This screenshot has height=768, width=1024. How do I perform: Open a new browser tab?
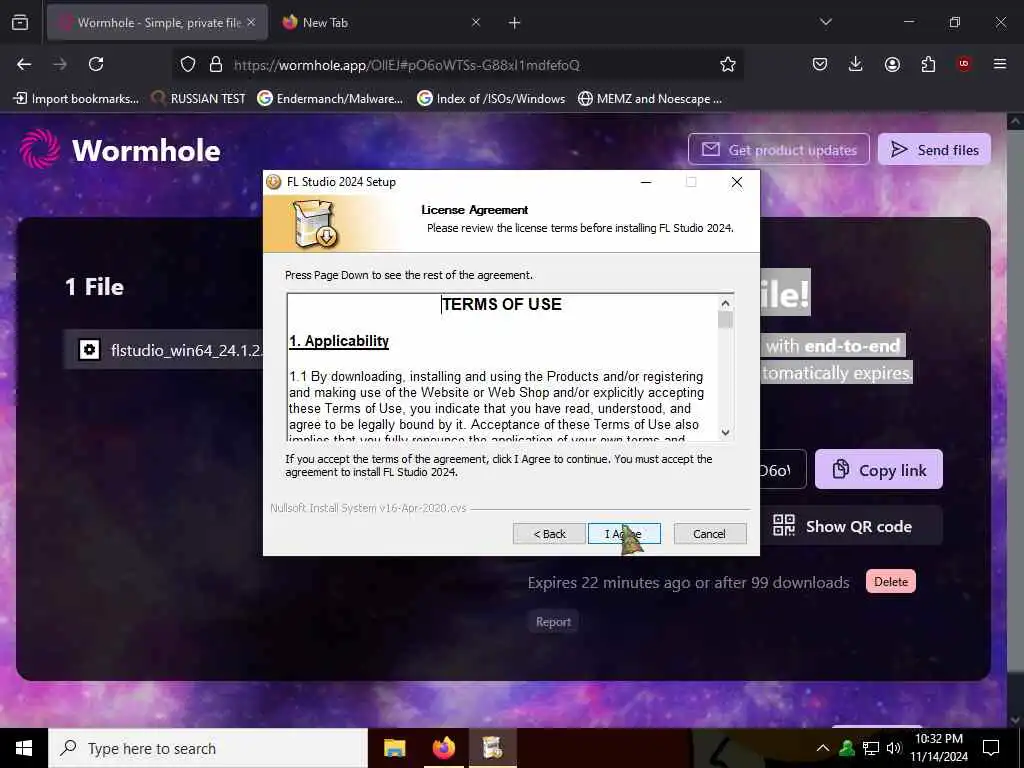pos(514,23)
